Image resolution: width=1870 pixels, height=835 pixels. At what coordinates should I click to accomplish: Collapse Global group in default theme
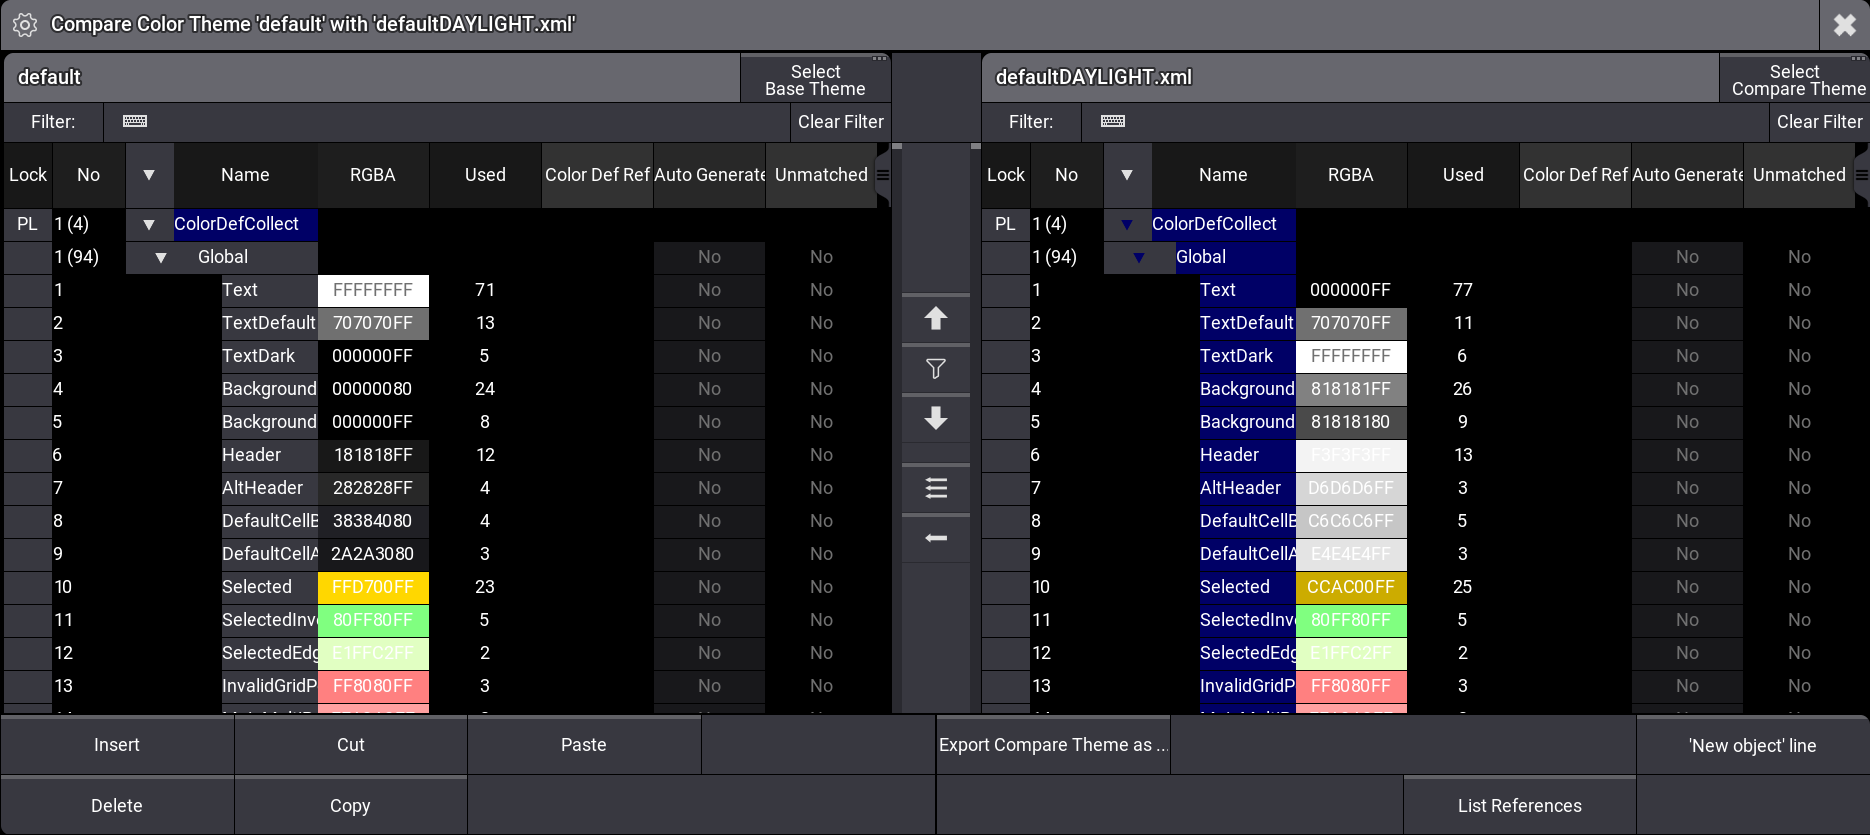pyautogui.click(x=161, y=258)
